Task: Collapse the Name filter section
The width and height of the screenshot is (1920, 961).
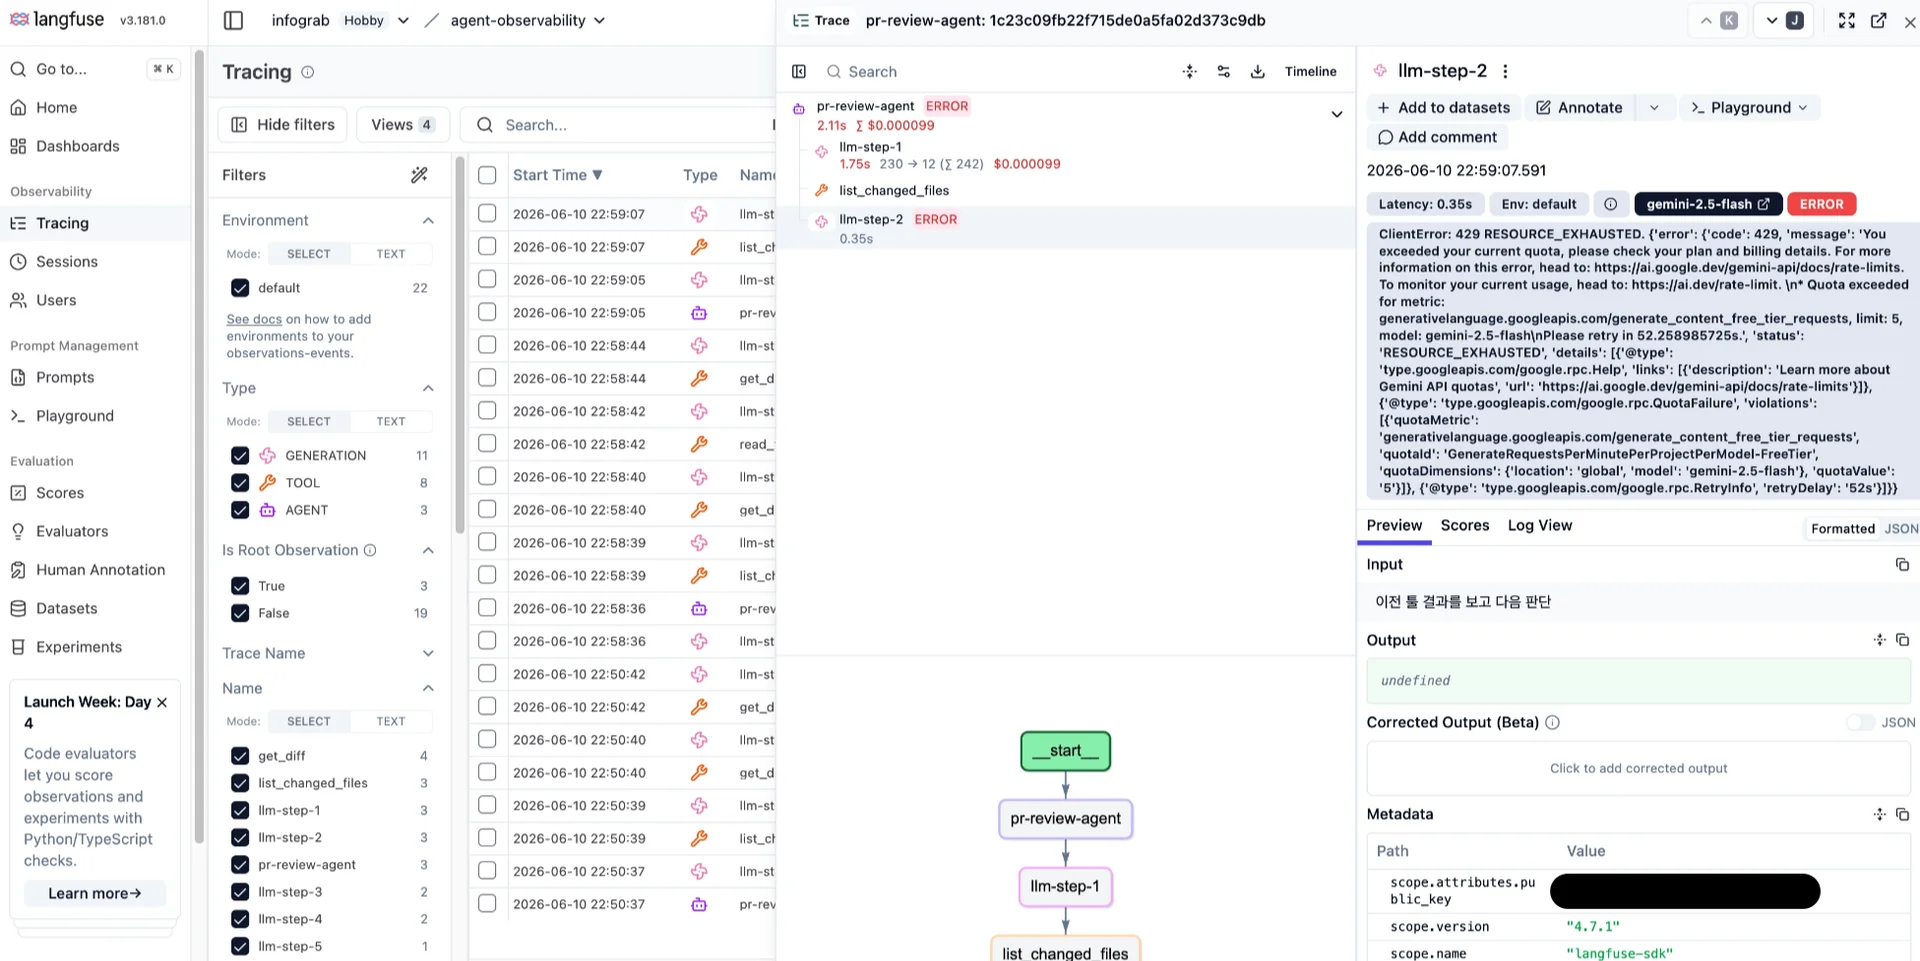Action: coord(428,688)
